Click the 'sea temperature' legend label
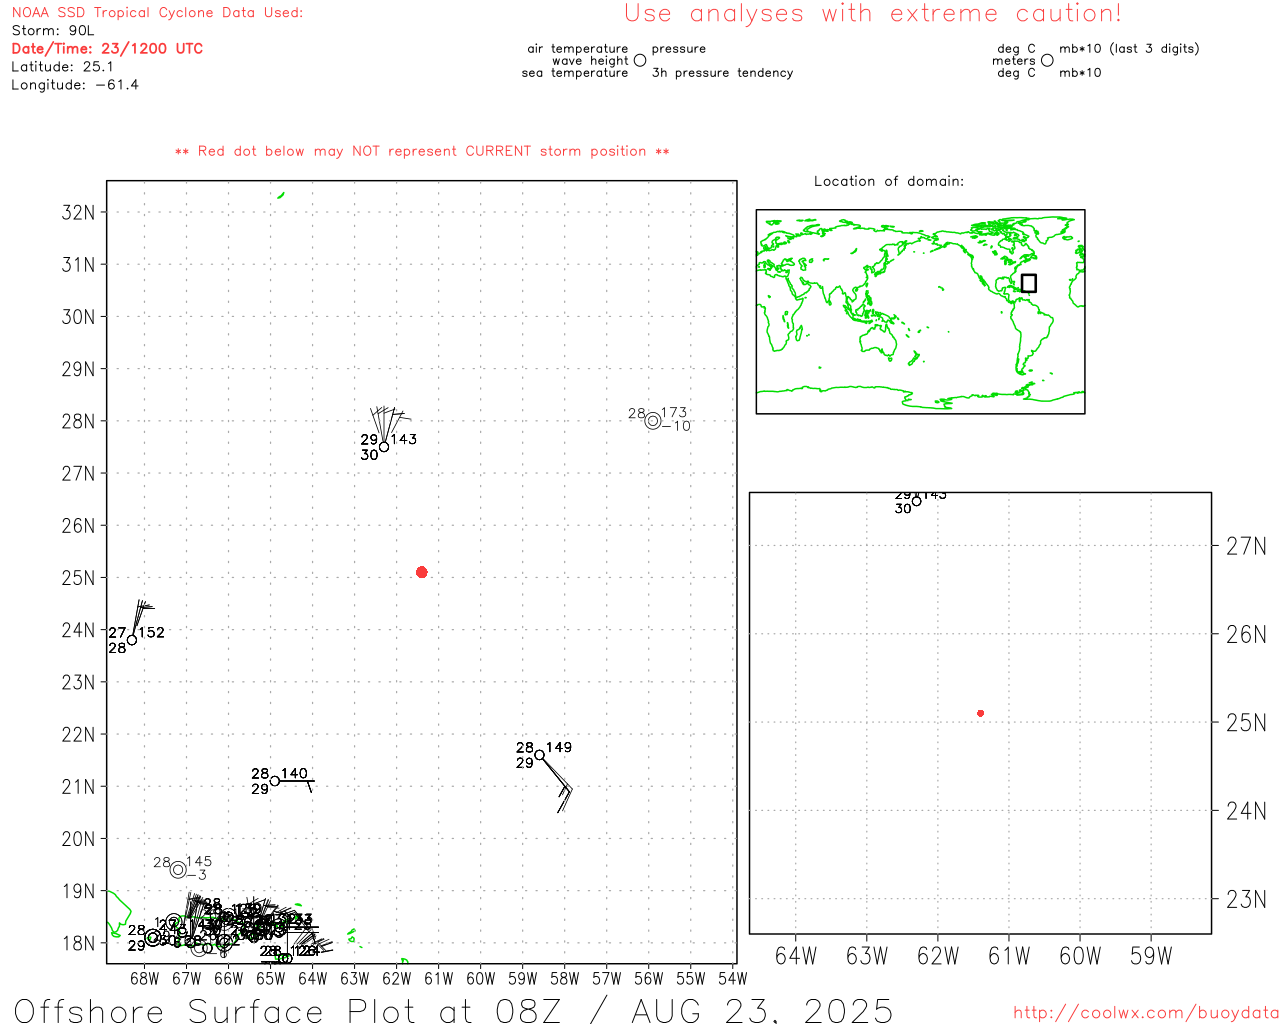Screen dimensions: 1280x1024 point(575,73)
